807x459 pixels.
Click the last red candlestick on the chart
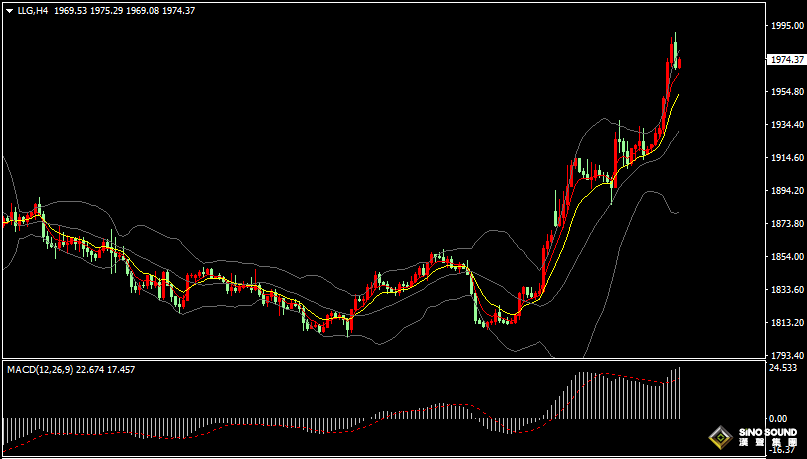pos(680,65)
